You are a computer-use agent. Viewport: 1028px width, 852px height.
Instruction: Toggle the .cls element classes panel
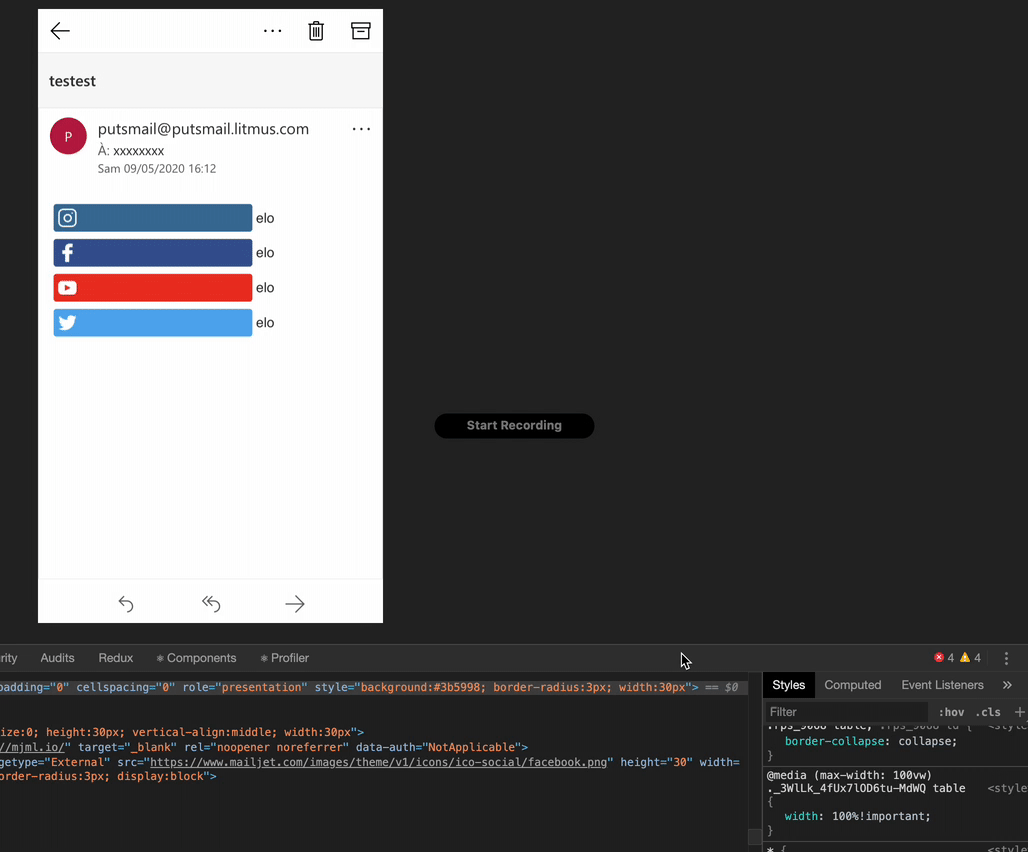tap(988, 712)
